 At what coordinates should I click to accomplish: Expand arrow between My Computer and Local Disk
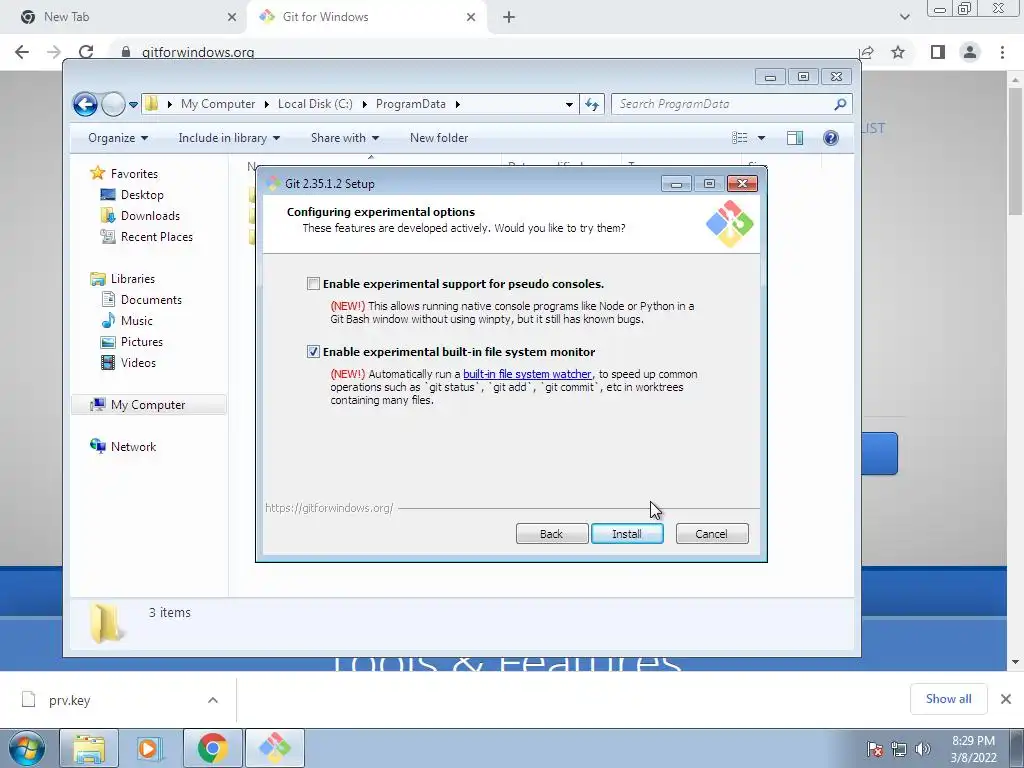pyautogui.click(x=266, y=104)
